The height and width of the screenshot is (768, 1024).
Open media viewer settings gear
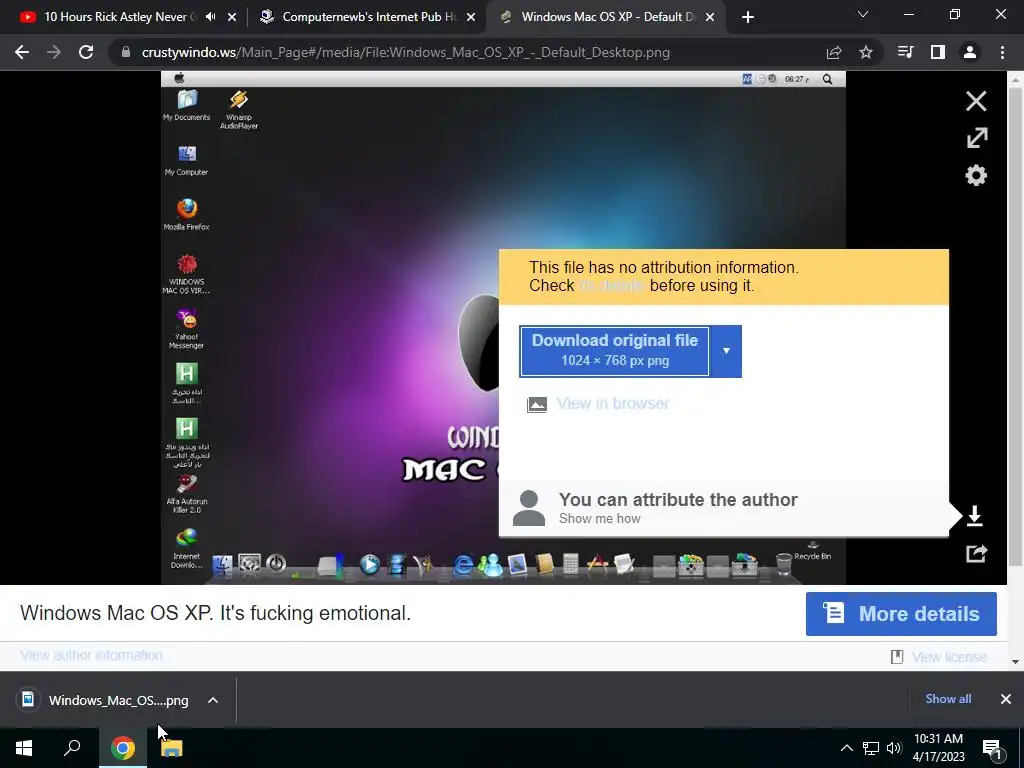976,176
